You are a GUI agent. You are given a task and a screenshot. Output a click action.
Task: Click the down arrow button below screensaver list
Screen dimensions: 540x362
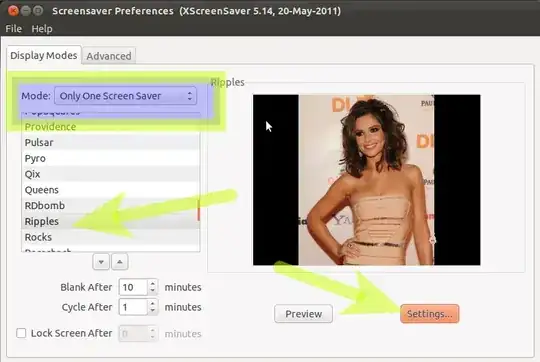tap(101, 262)
